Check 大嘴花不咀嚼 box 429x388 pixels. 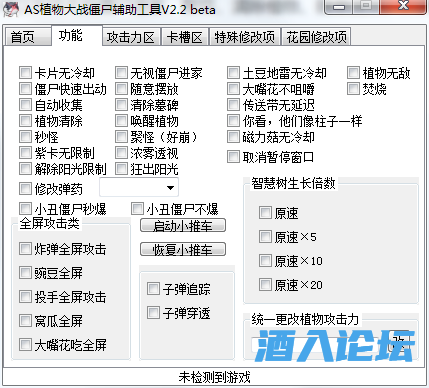[x=233, y=89]
